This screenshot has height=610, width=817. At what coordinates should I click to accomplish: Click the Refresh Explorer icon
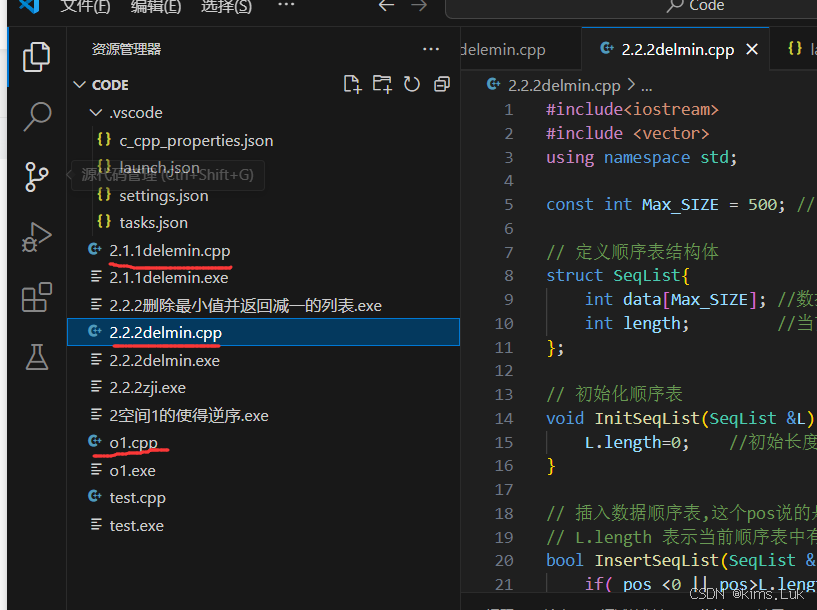pos(412,84)
